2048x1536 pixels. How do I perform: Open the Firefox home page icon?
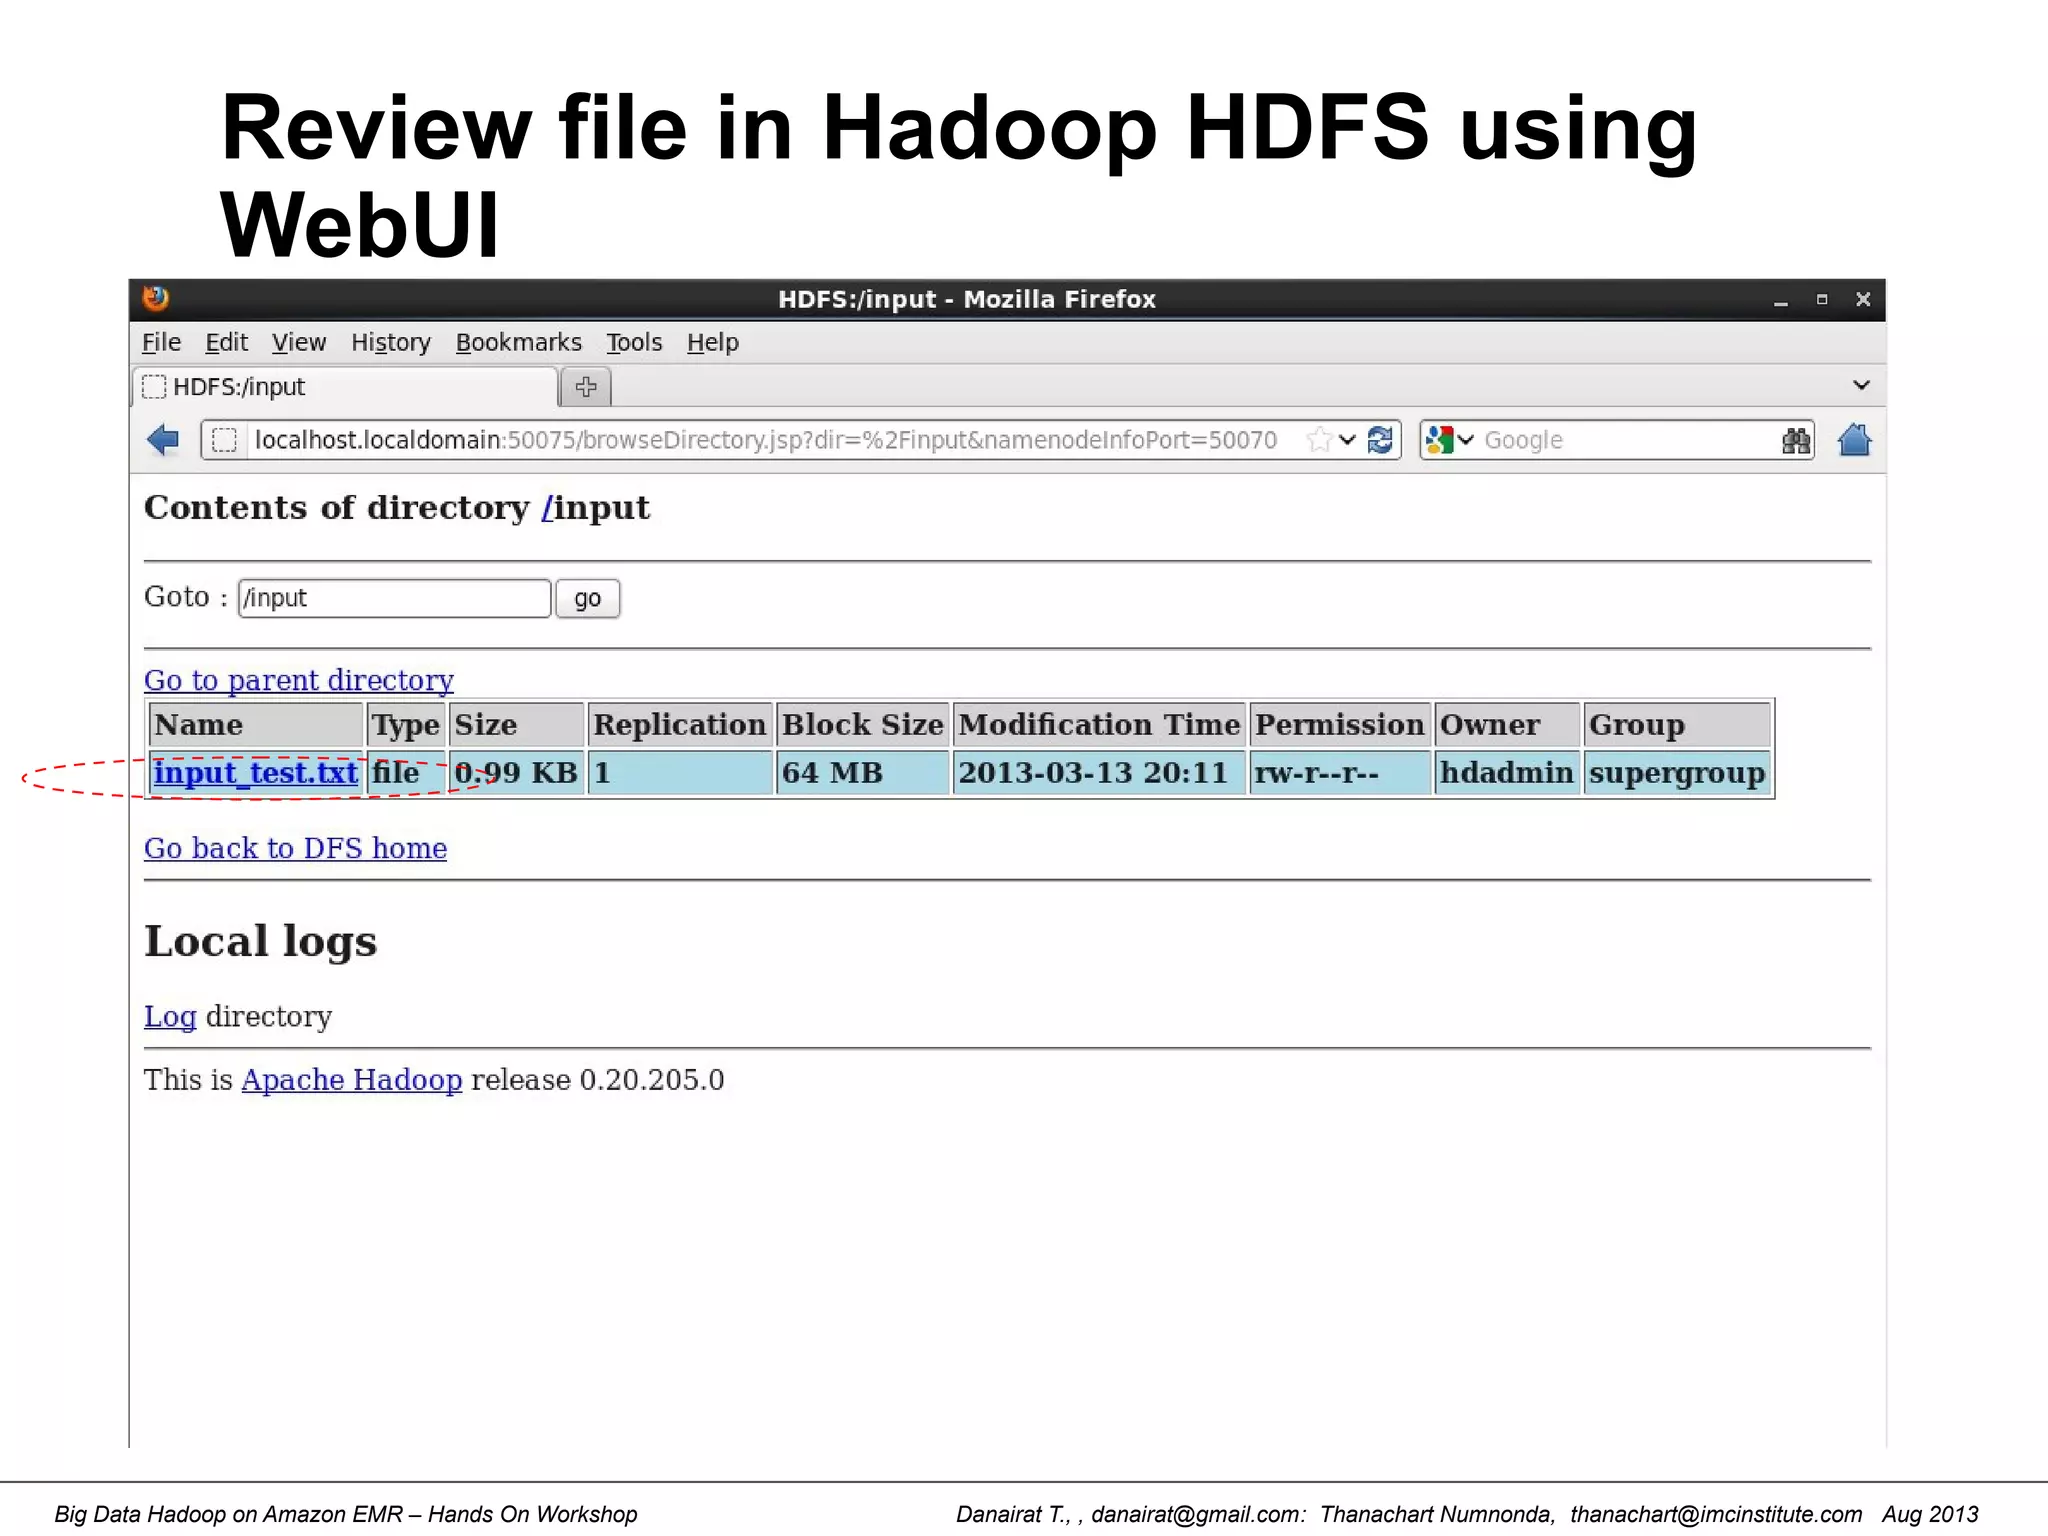tap(1854, 440)
